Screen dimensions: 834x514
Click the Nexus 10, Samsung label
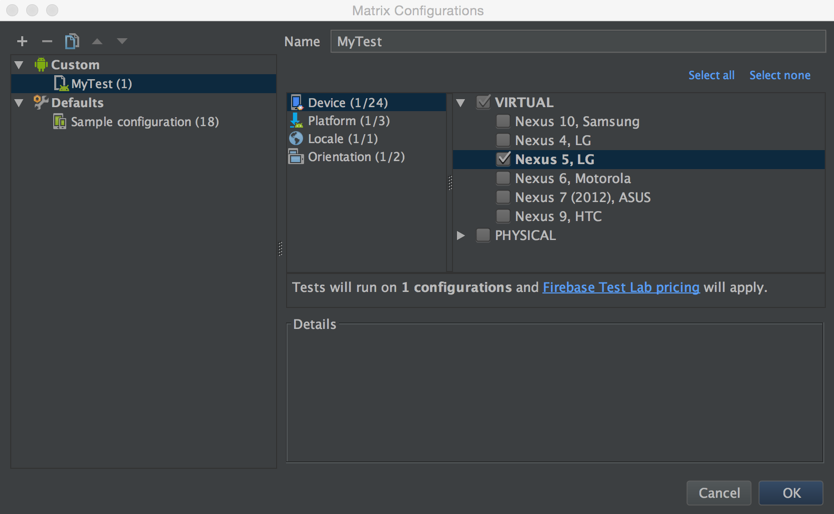tap(577, 121)
